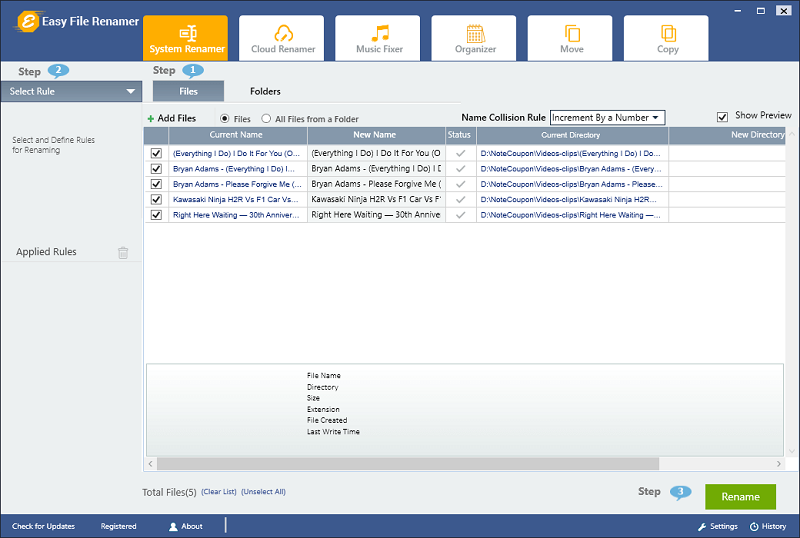Click the Status column header

pos(460,135)
